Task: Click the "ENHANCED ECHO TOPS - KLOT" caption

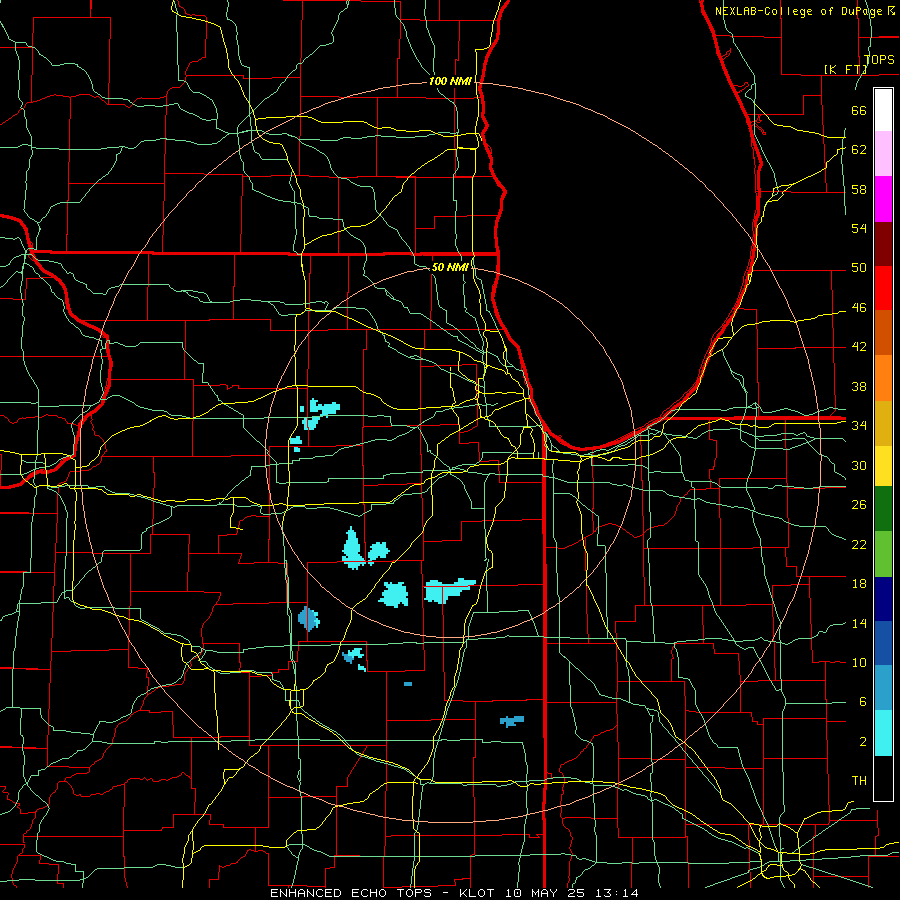Action: [x=382, y=893]
